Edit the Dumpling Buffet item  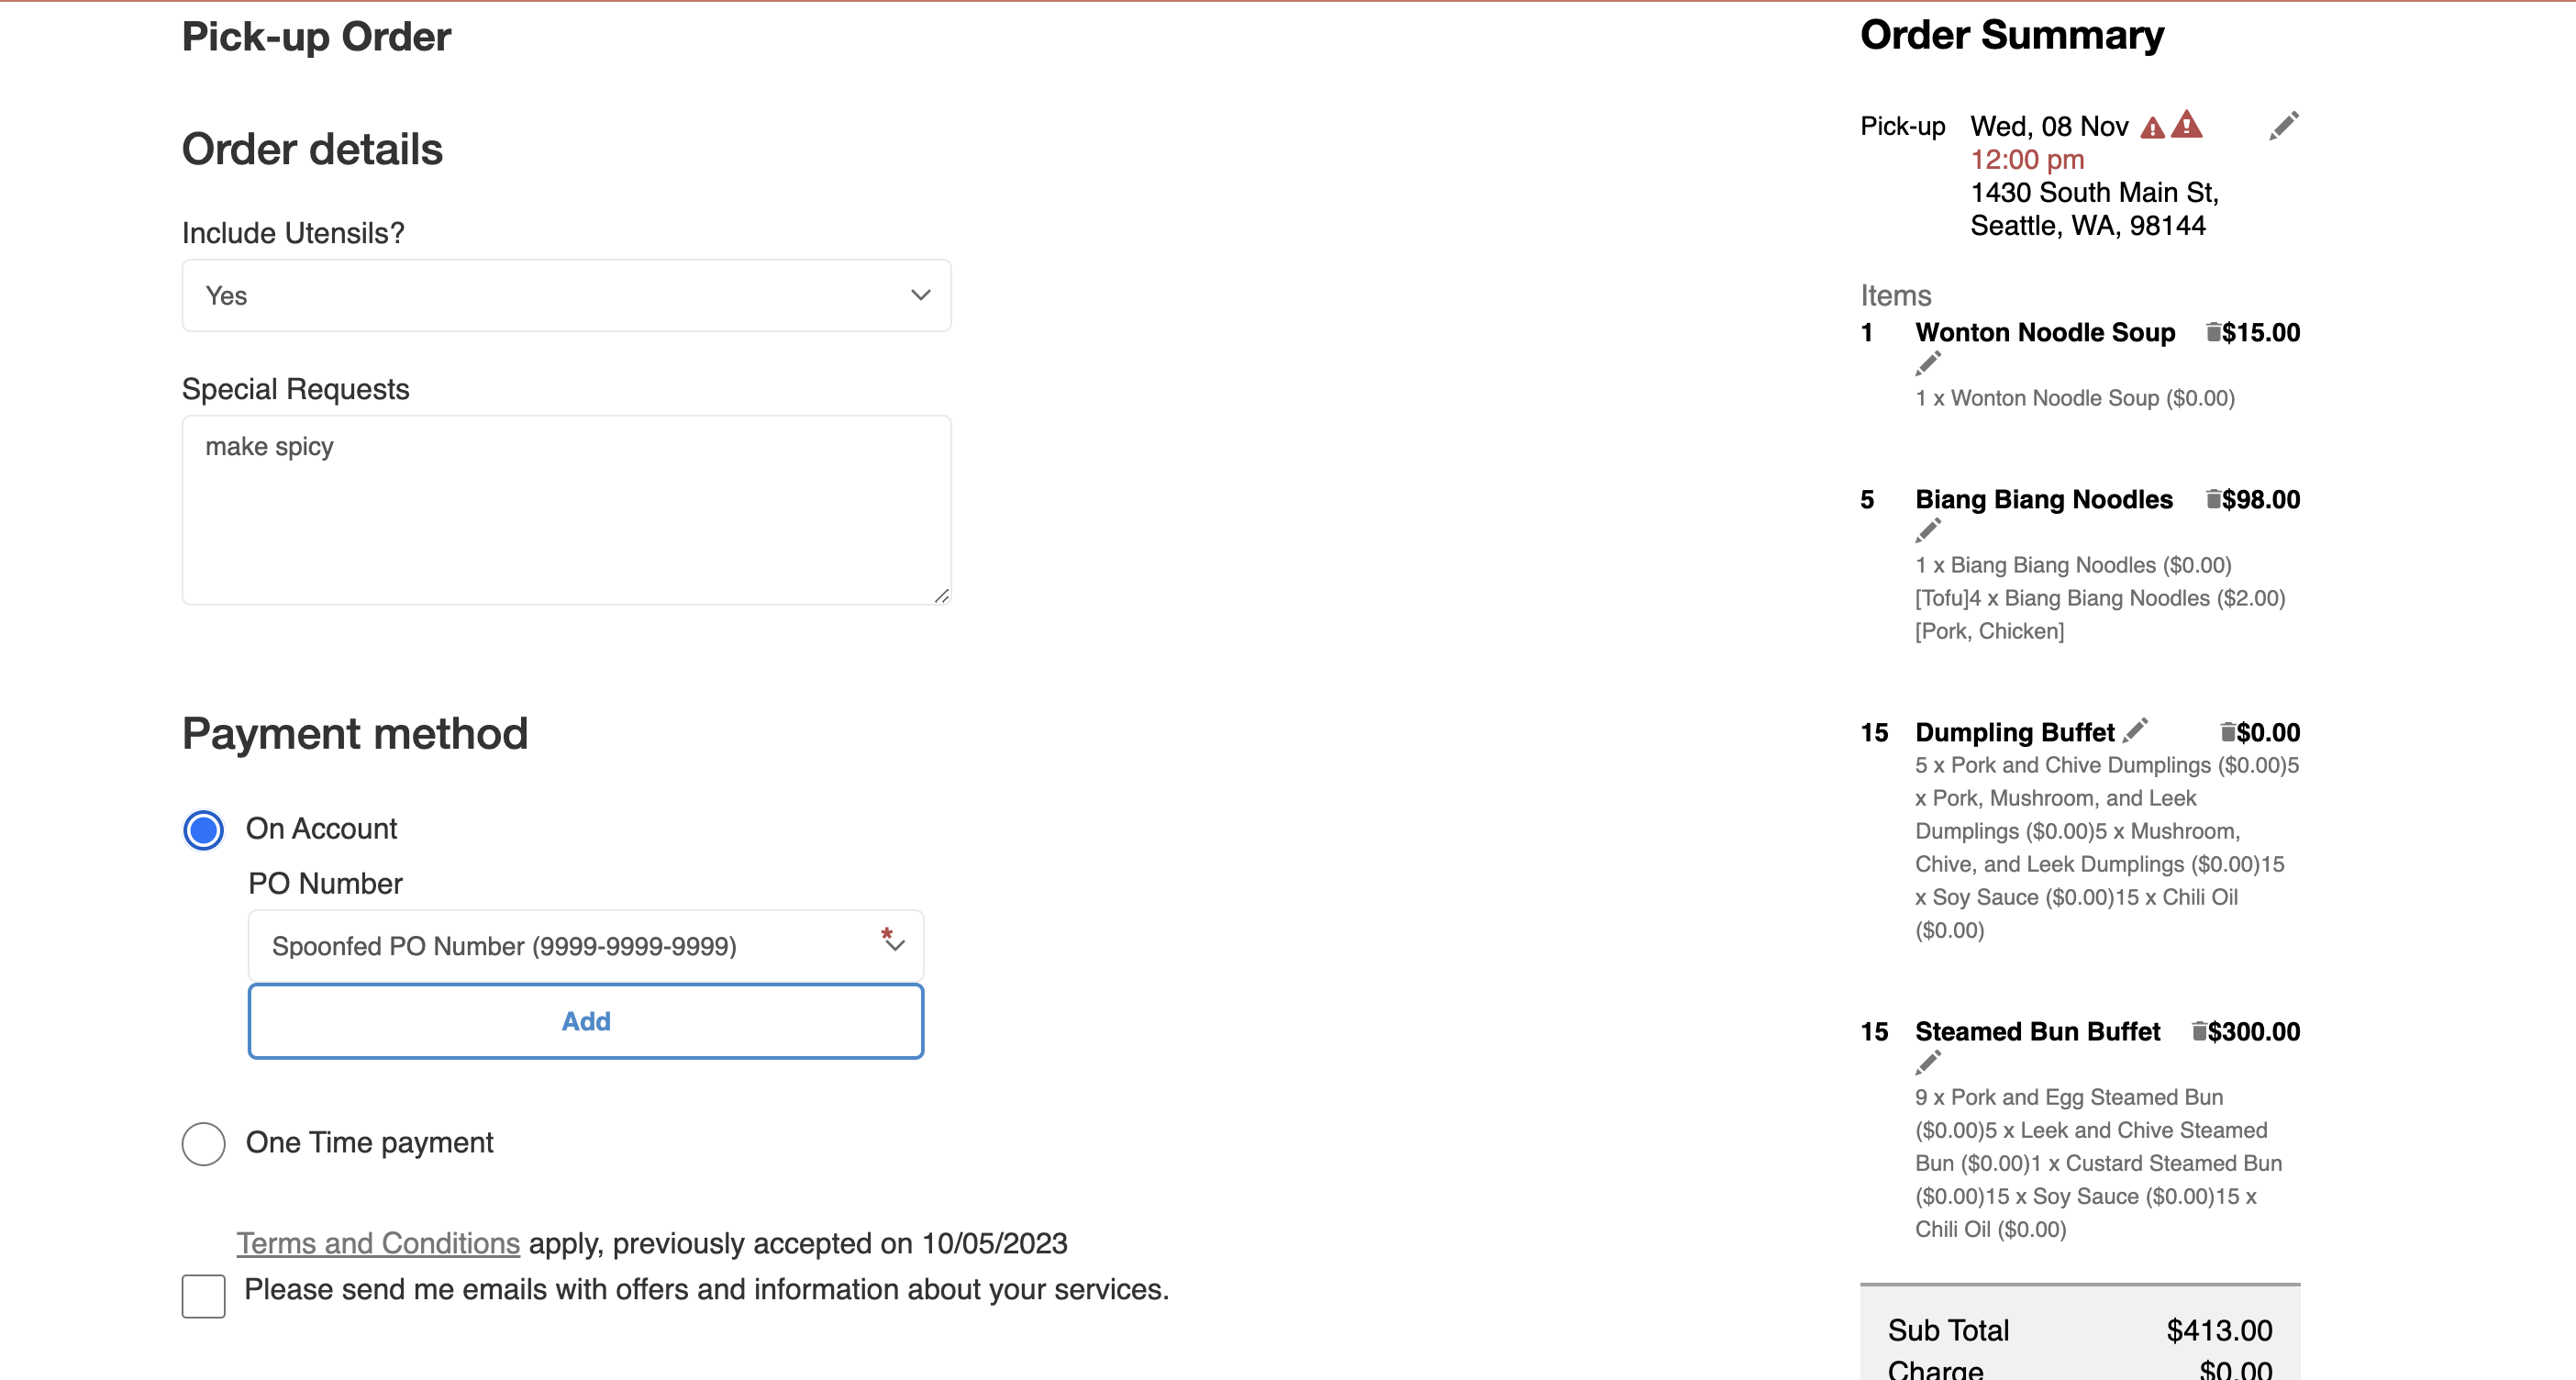2135,731
